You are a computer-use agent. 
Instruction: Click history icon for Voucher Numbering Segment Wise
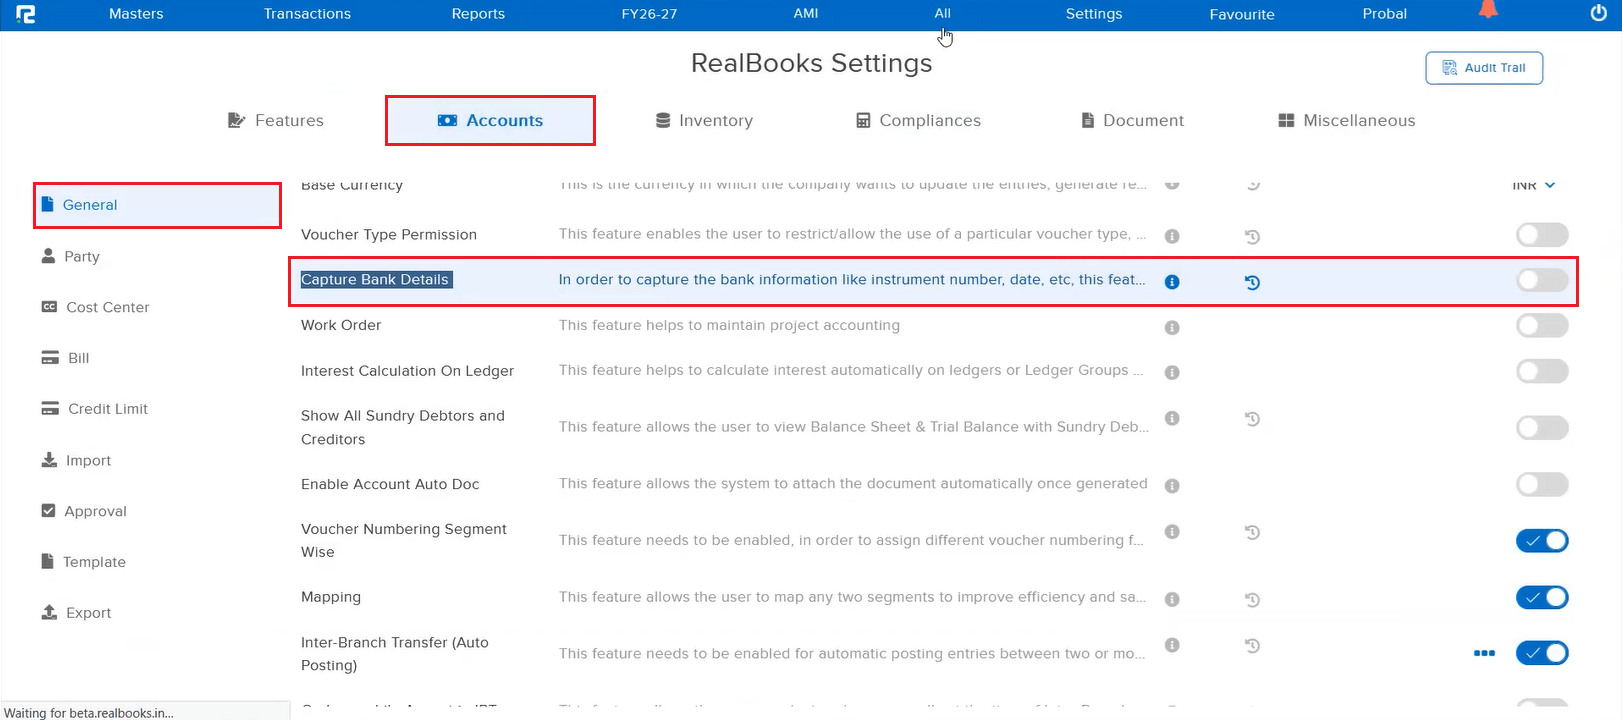pos(1252,532)
